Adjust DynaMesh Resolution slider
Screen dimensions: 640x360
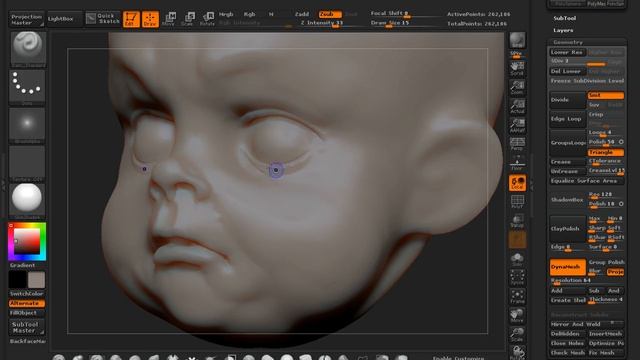tap(586, 281)
